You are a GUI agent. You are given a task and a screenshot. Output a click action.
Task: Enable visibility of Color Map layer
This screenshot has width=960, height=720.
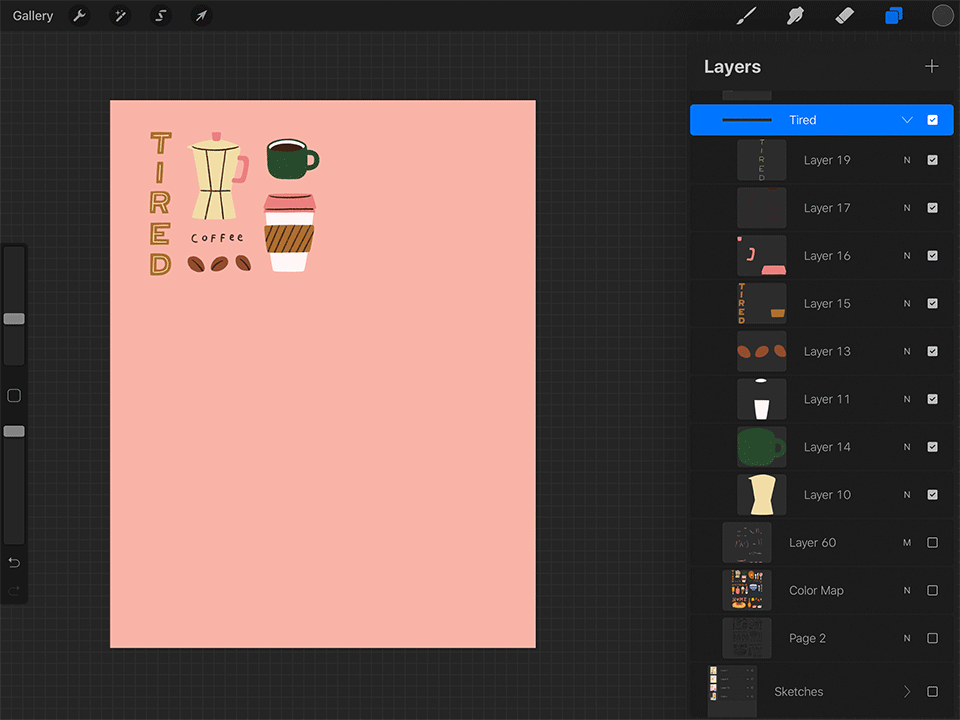(x=932, y=590)
